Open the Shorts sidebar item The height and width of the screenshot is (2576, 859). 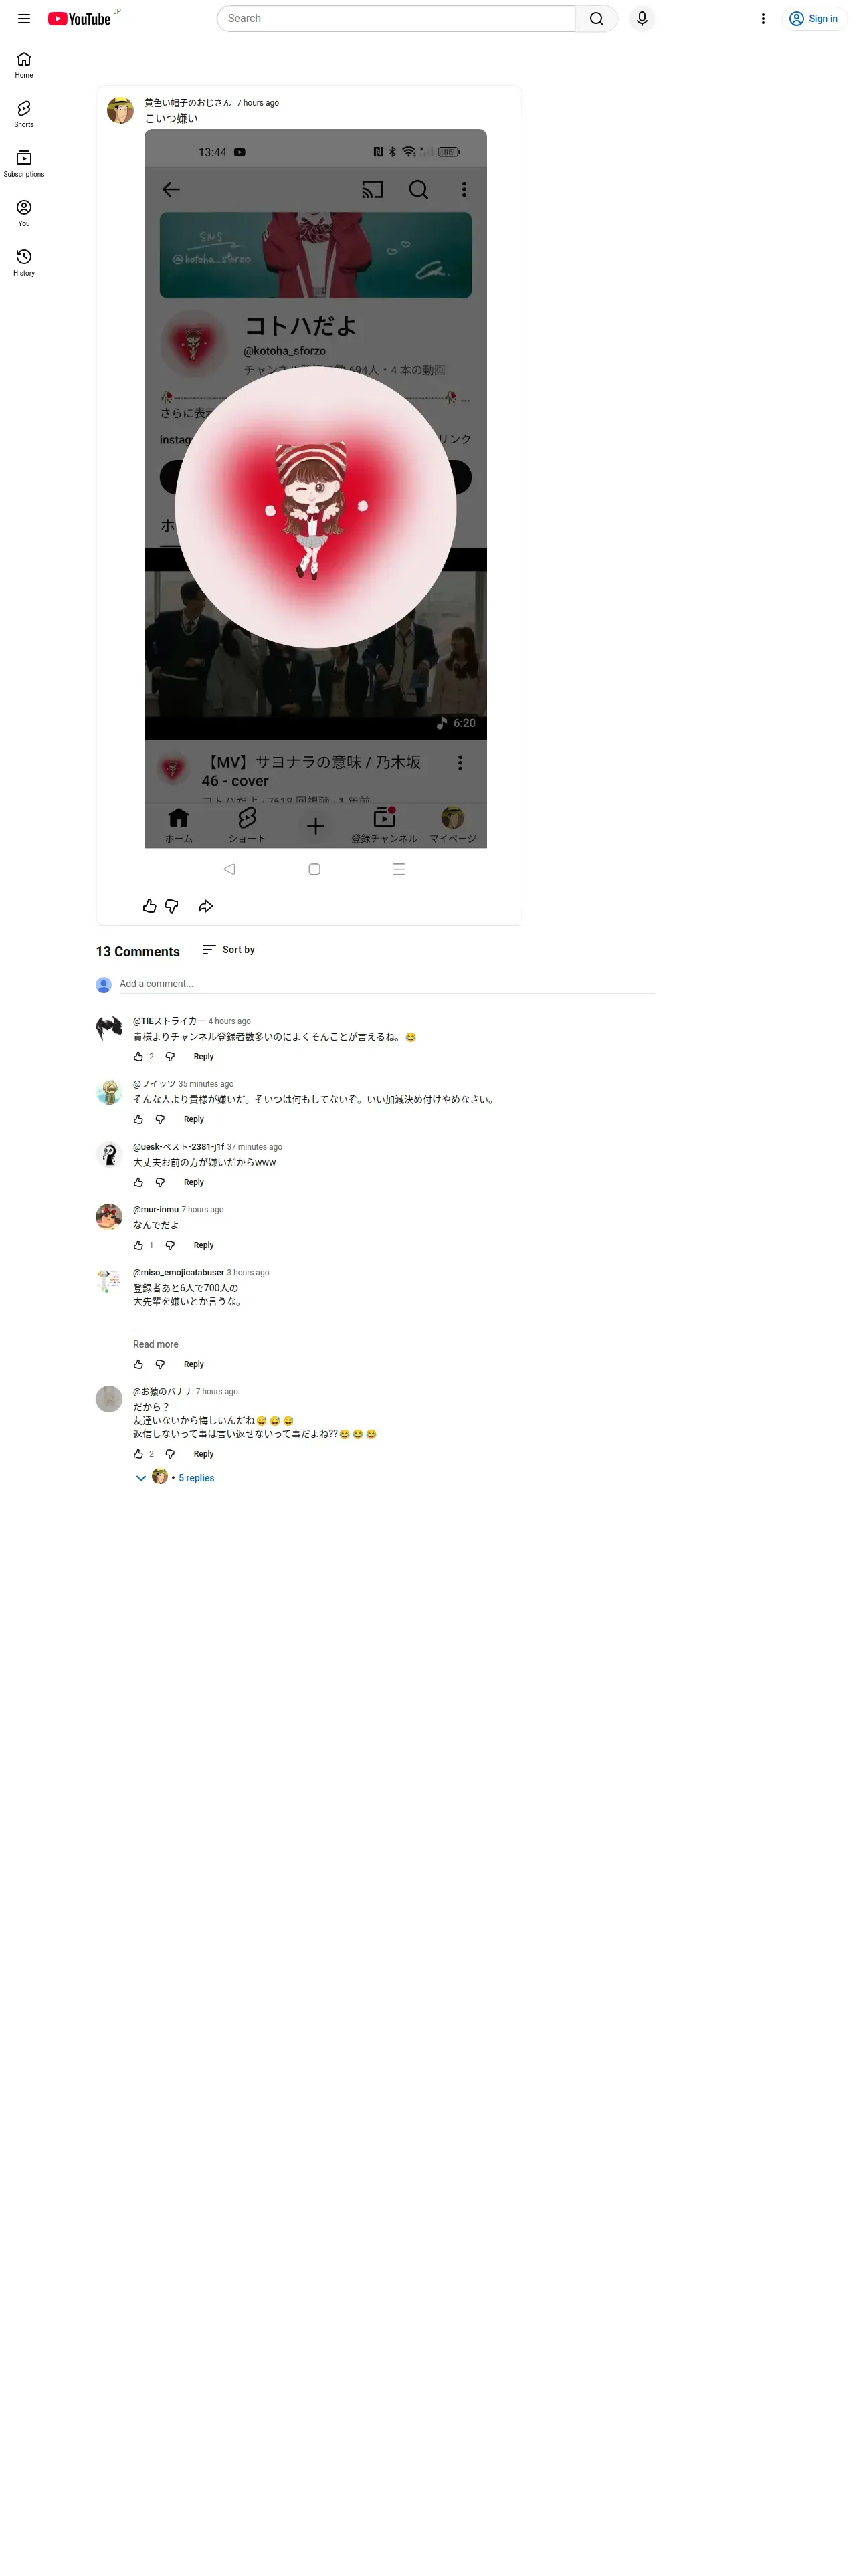click(24, 114)
